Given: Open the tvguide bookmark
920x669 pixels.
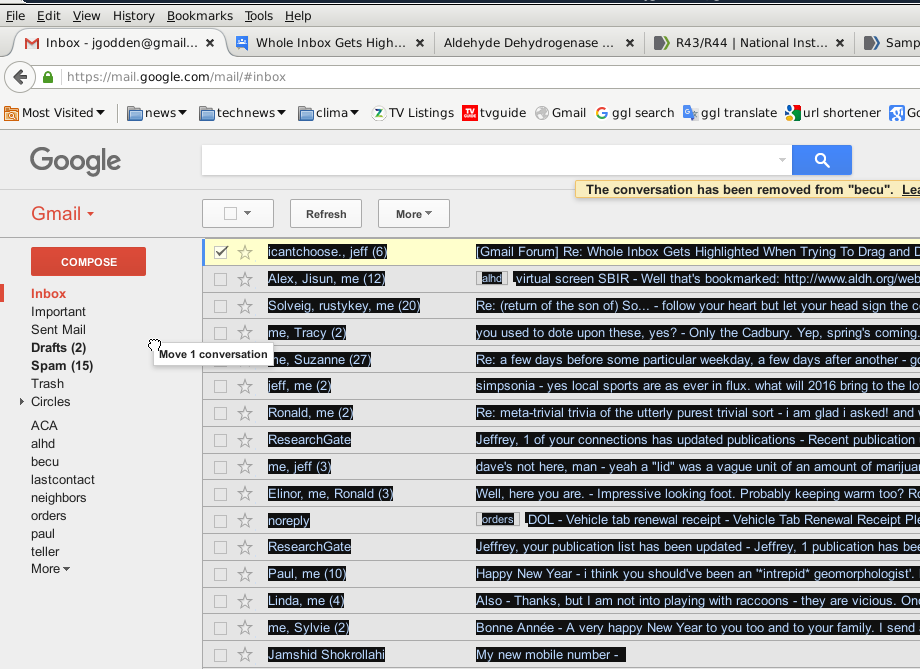Looking at the screenshot, I should click(494, 113).
